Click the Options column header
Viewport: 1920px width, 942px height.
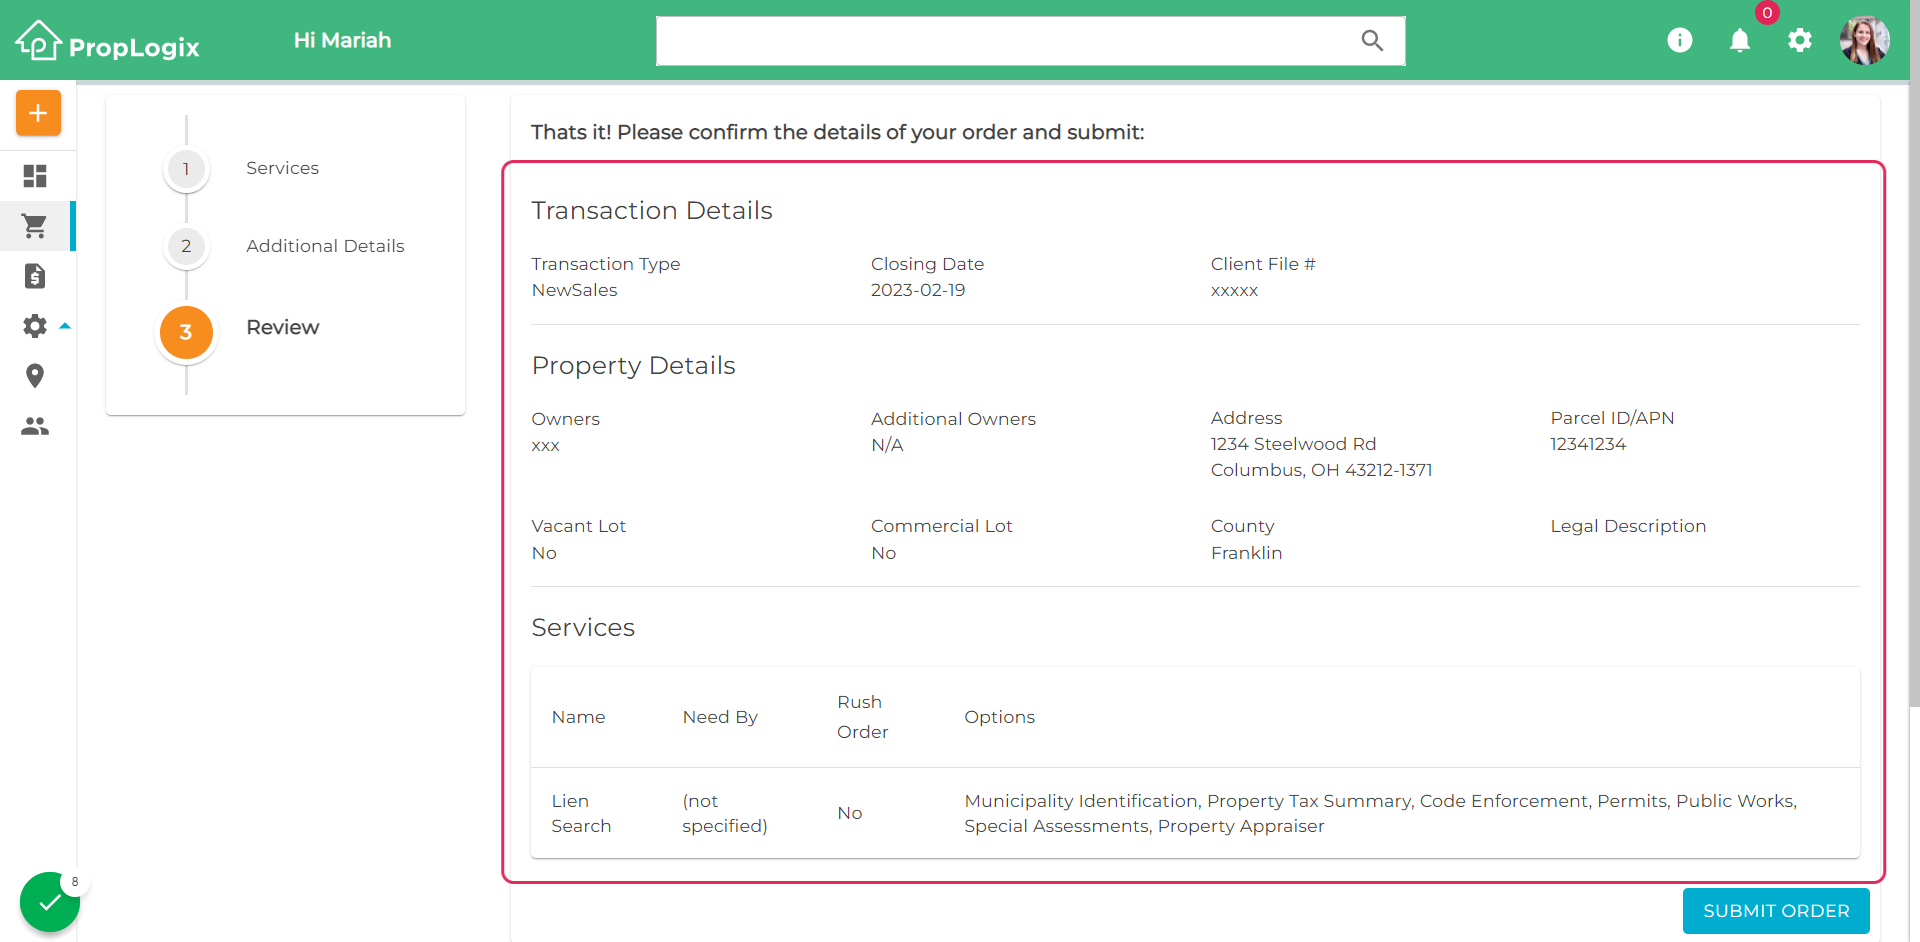[999, 717]
